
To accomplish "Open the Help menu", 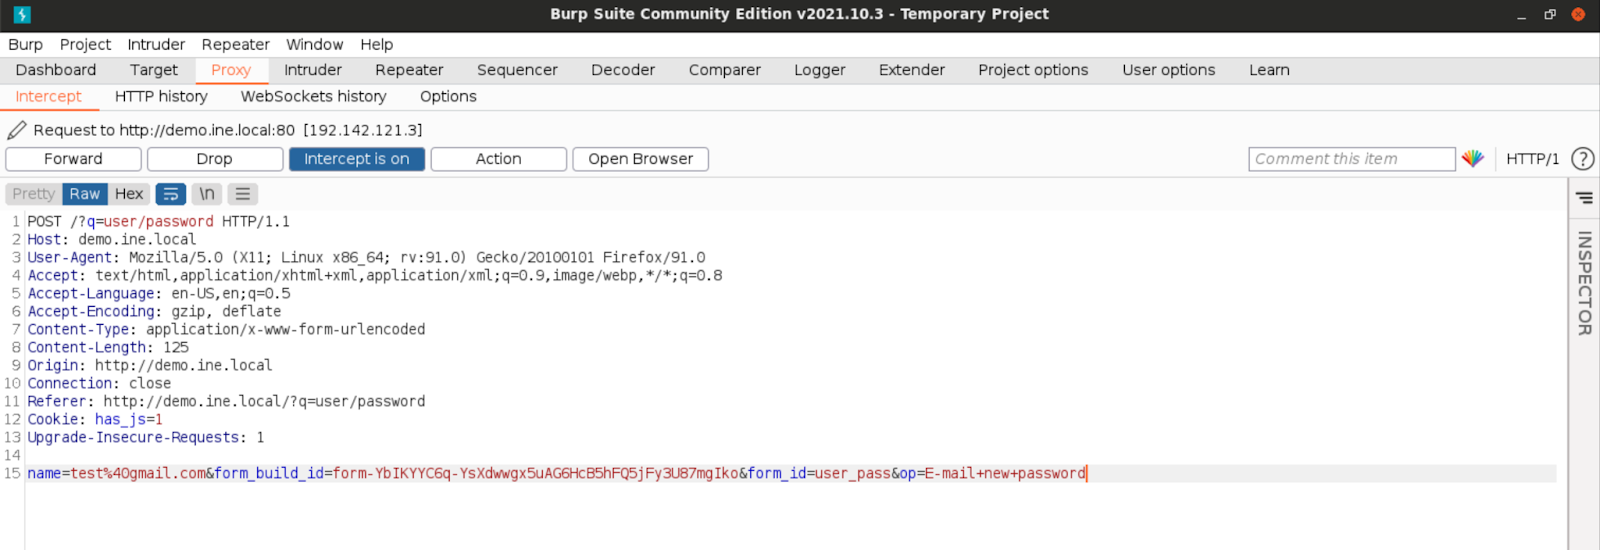I will click(x=377, y=44).
